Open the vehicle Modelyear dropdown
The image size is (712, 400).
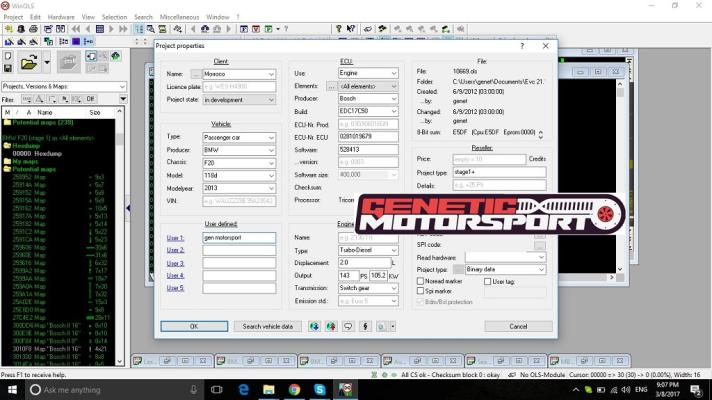pyautogui.click(x=269, y=186)
